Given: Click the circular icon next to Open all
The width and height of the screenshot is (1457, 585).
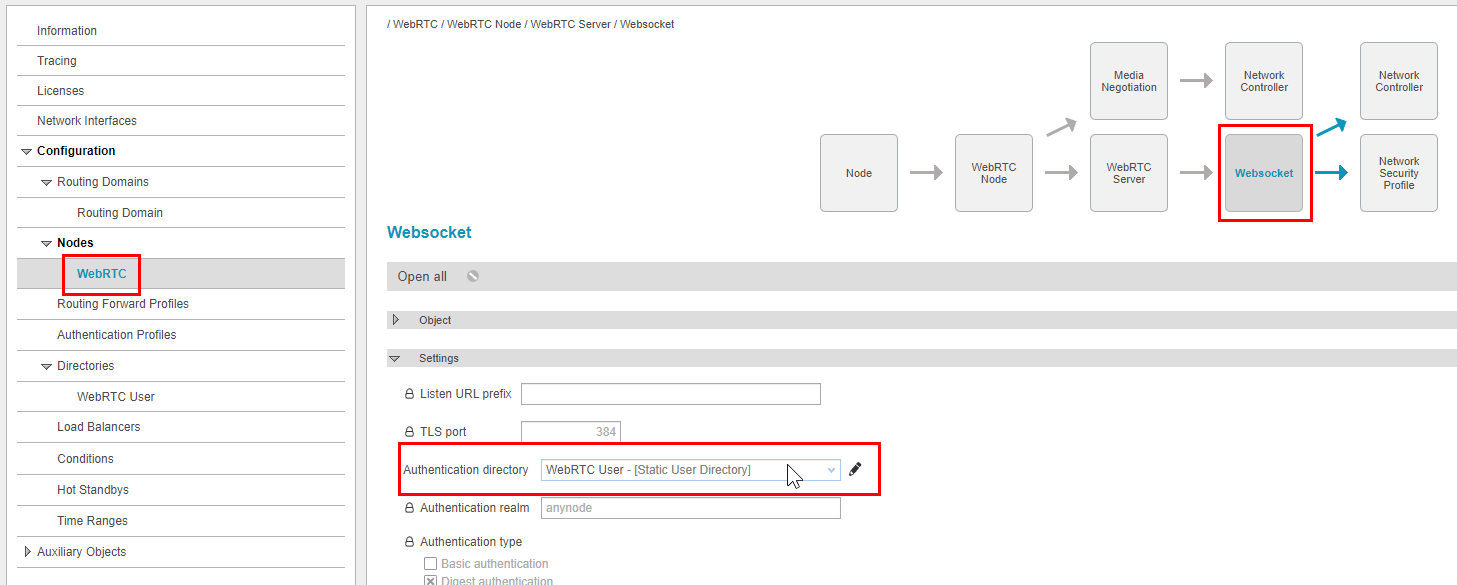Looking at the screenshot, I should click(x=473, y=276).
